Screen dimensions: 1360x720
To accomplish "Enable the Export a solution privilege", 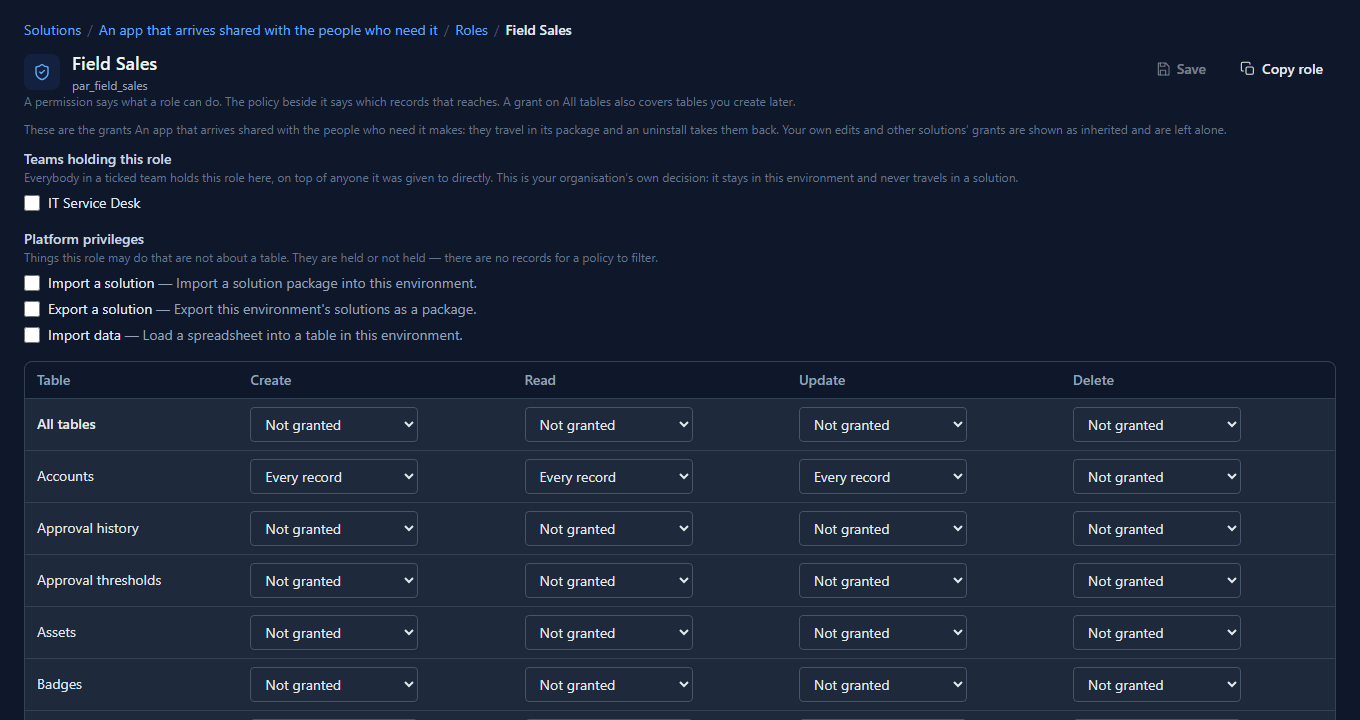I will point(32,309).
